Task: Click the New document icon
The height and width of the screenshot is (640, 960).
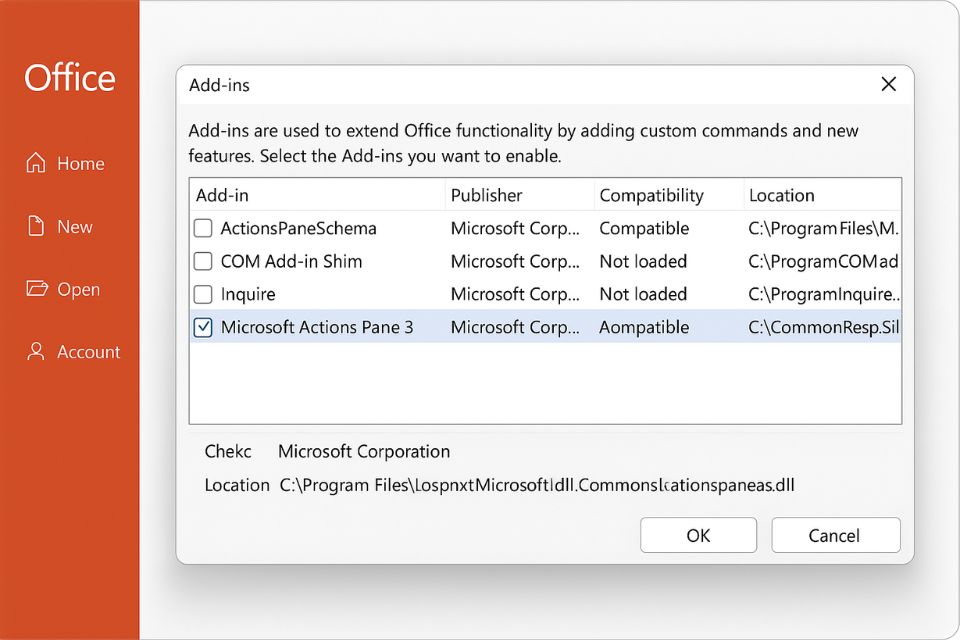Action: (x=36, y=226)
